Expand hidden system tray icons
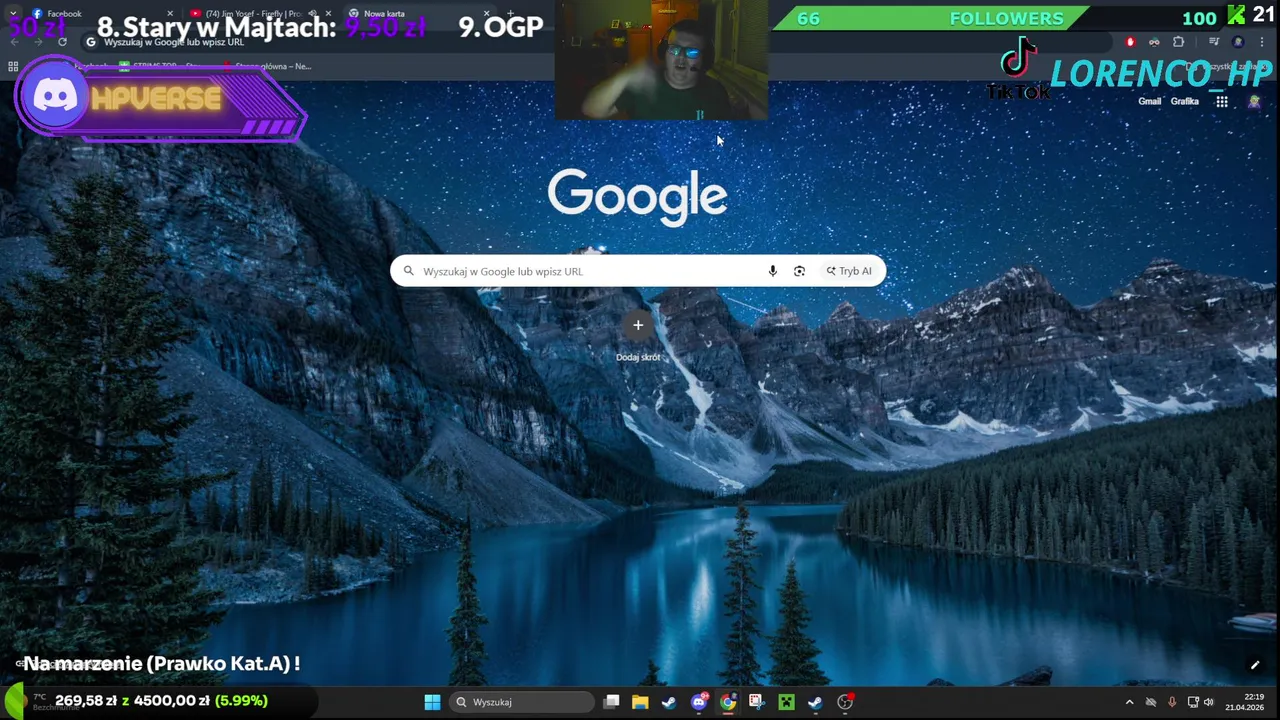This screenshot has width=1280, height=720. coord(1129,702)
